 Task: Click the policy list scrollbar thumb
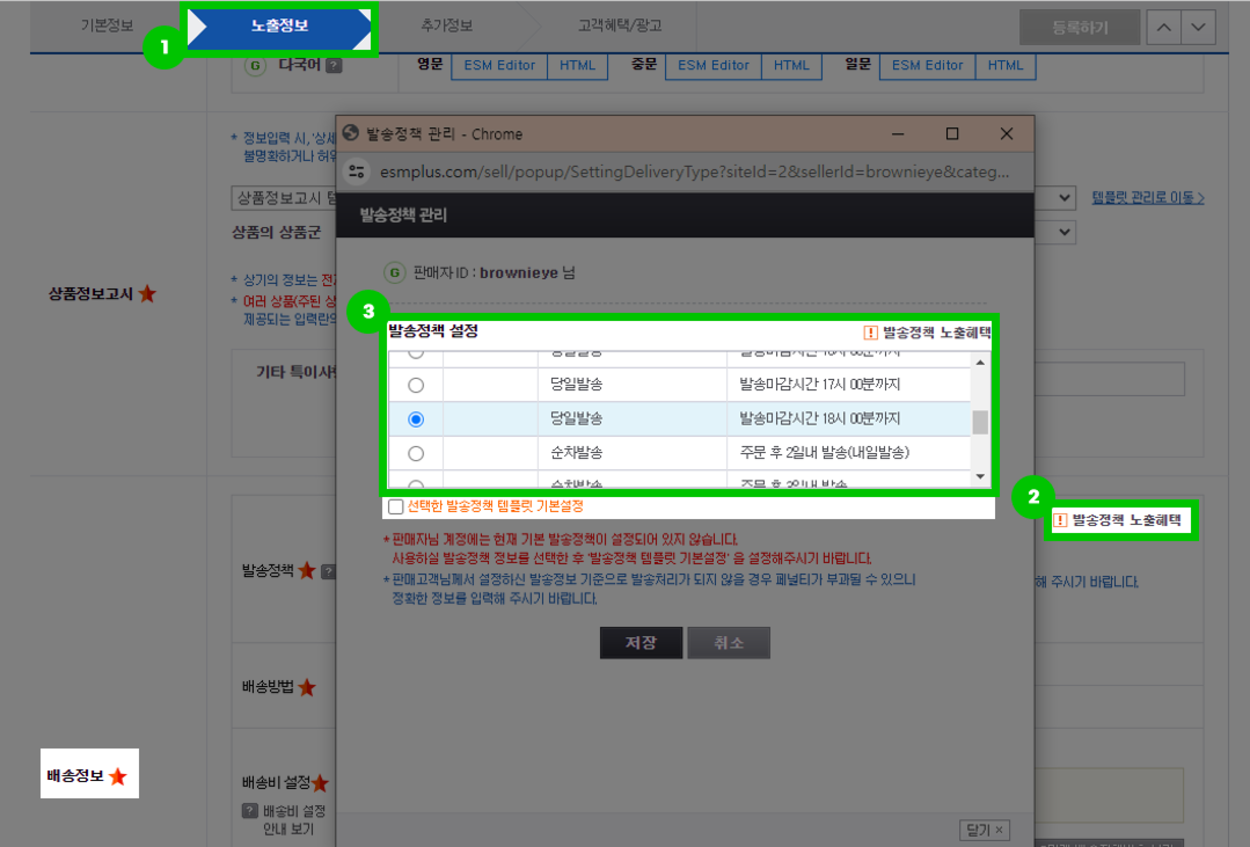(980, 422)
